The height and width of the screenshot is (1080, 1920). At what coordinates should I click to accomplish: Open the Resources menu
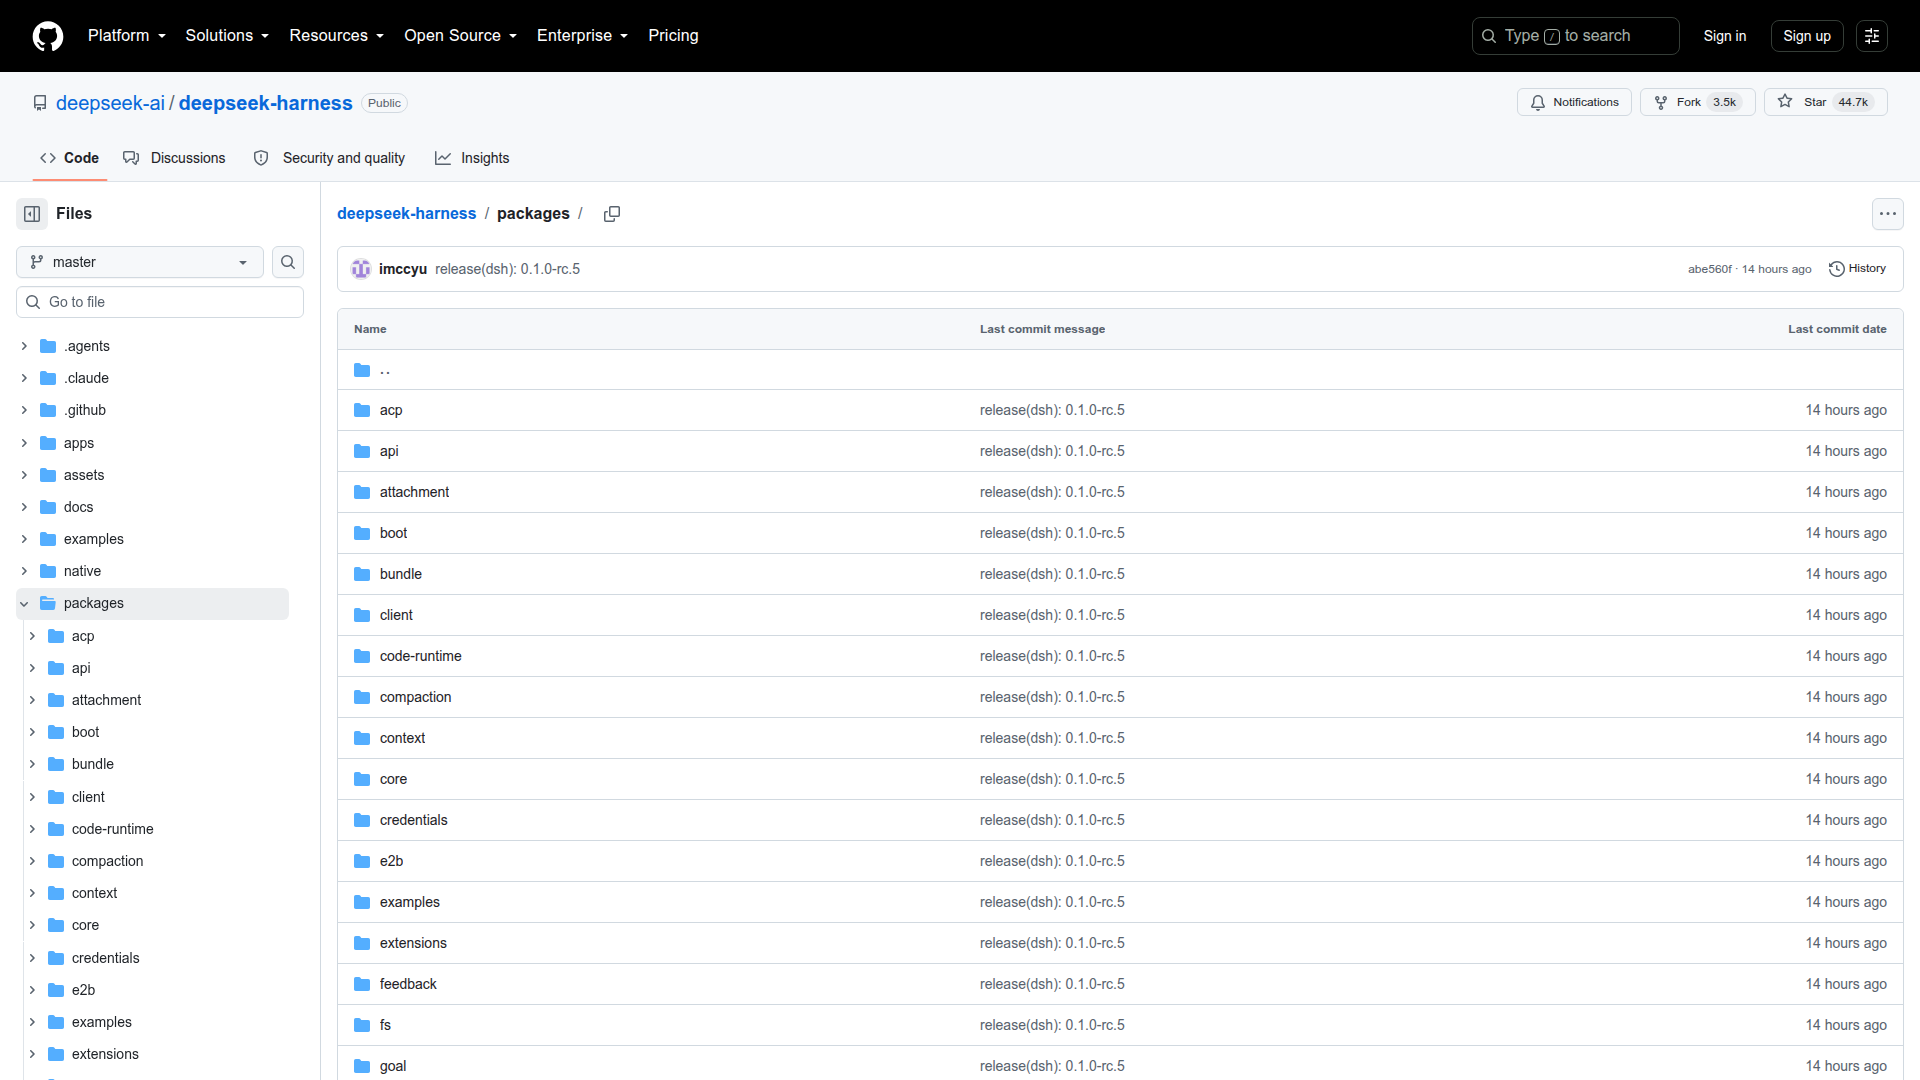pyautogui.click(x=337, y=36)
